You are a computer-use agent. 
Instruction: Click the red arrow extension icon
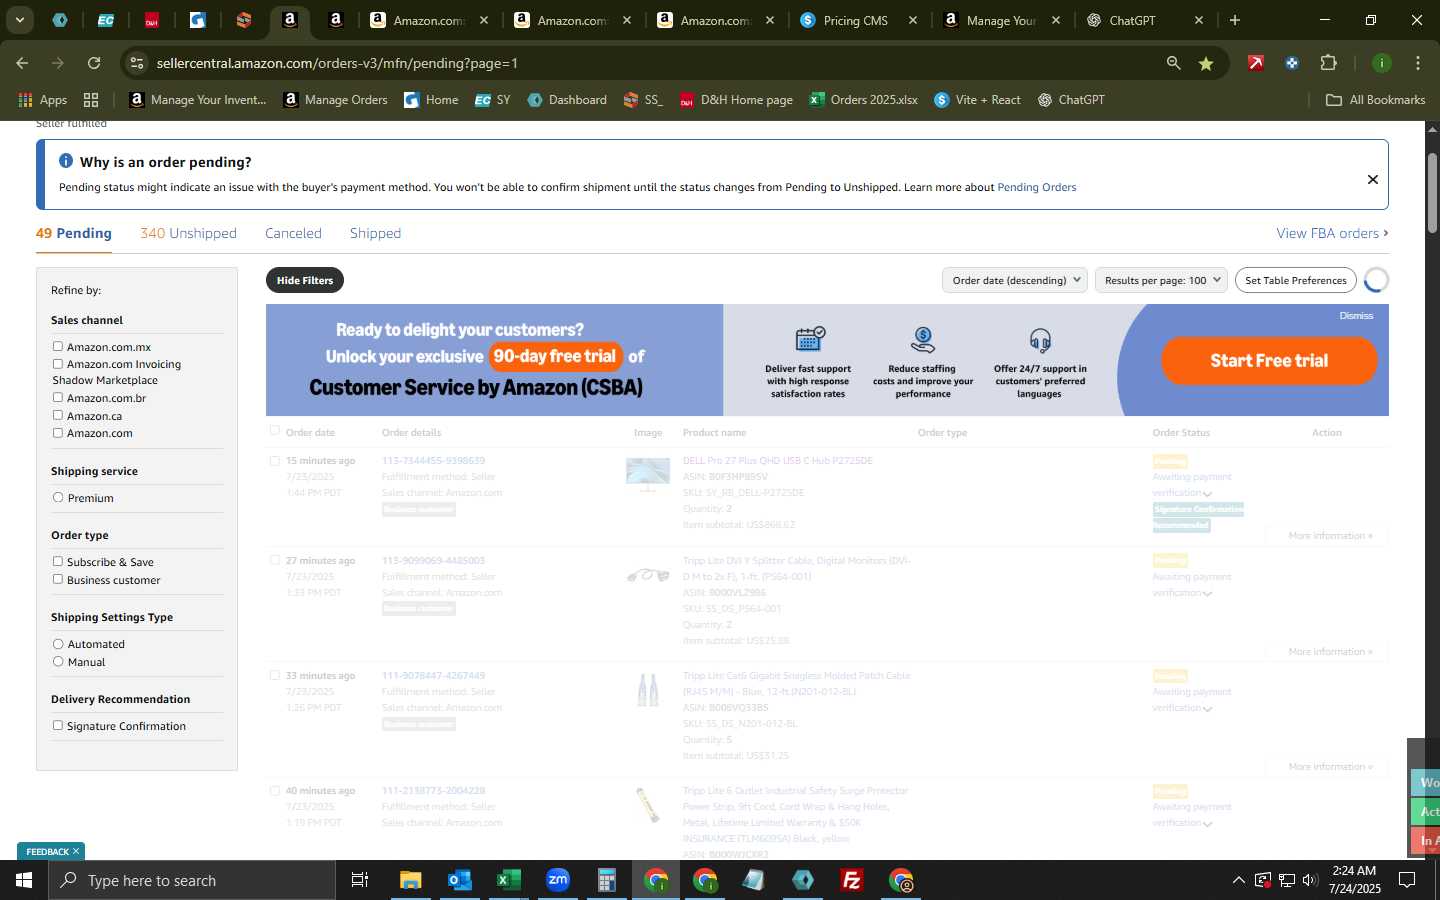[1256, 63]
